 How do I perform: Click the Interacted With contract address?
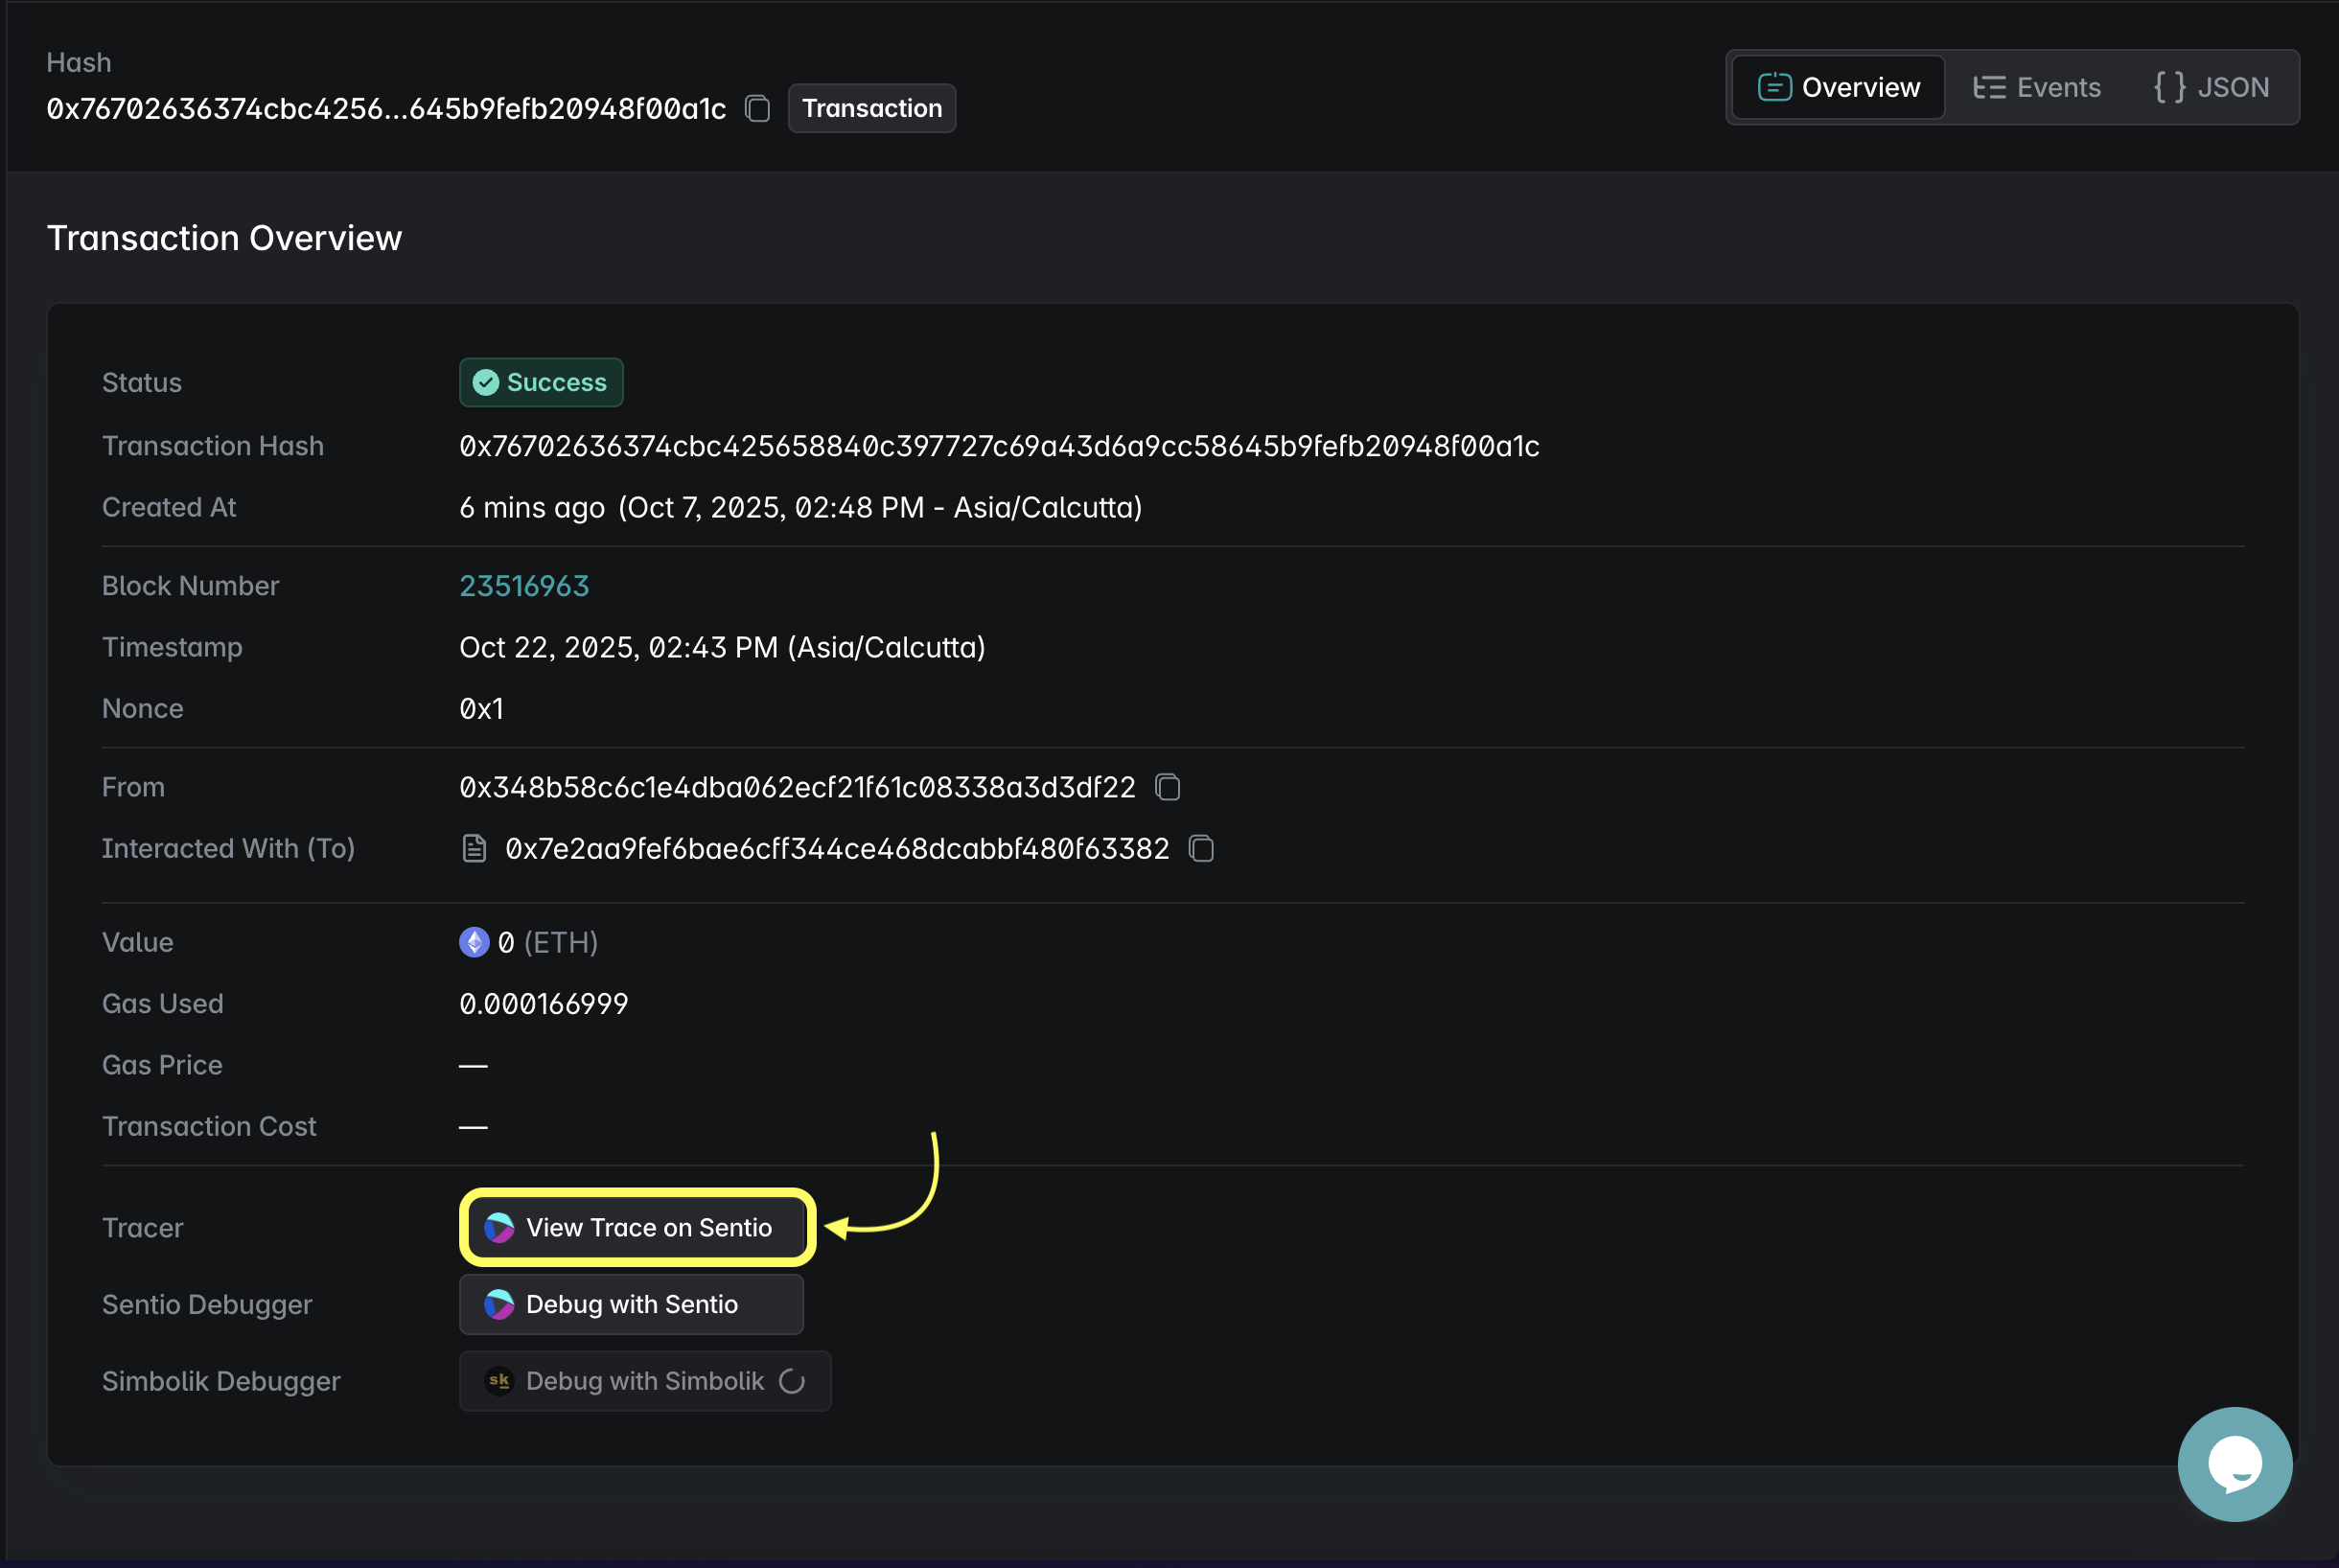[x=837, y=848]
